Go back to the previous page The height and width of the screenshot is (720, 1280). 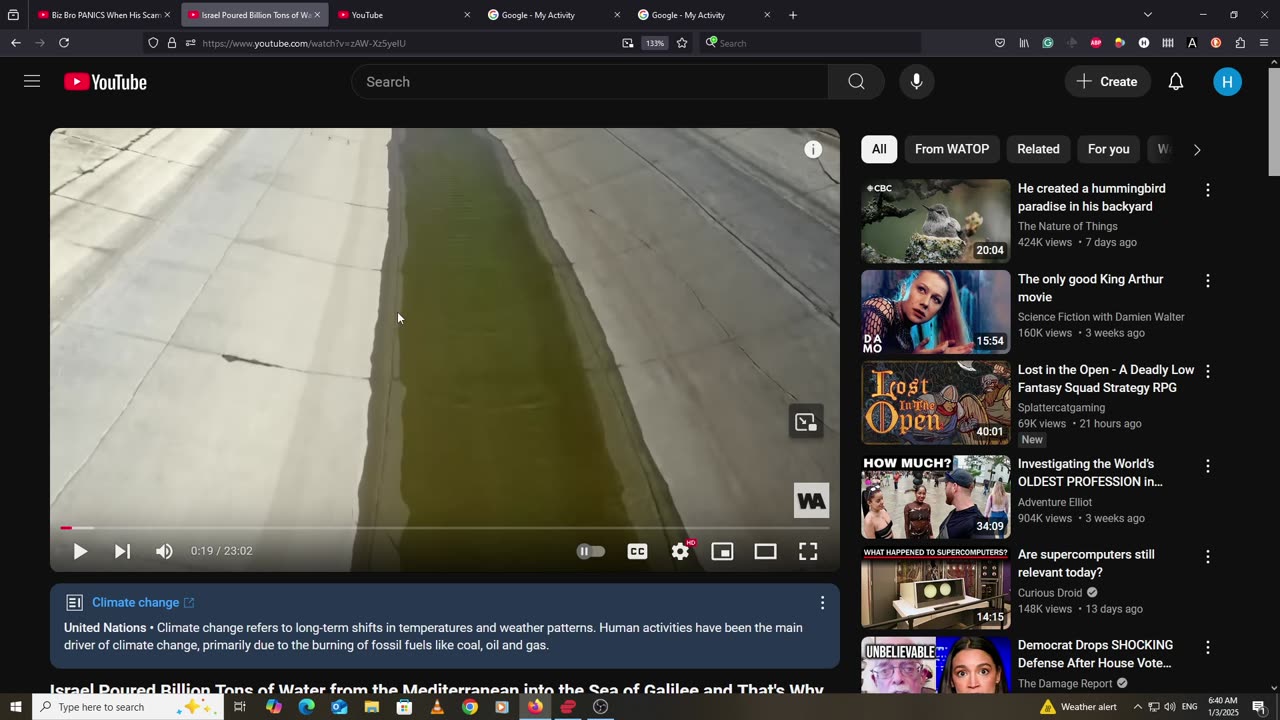pyautogui.click(x=16, y=43)
